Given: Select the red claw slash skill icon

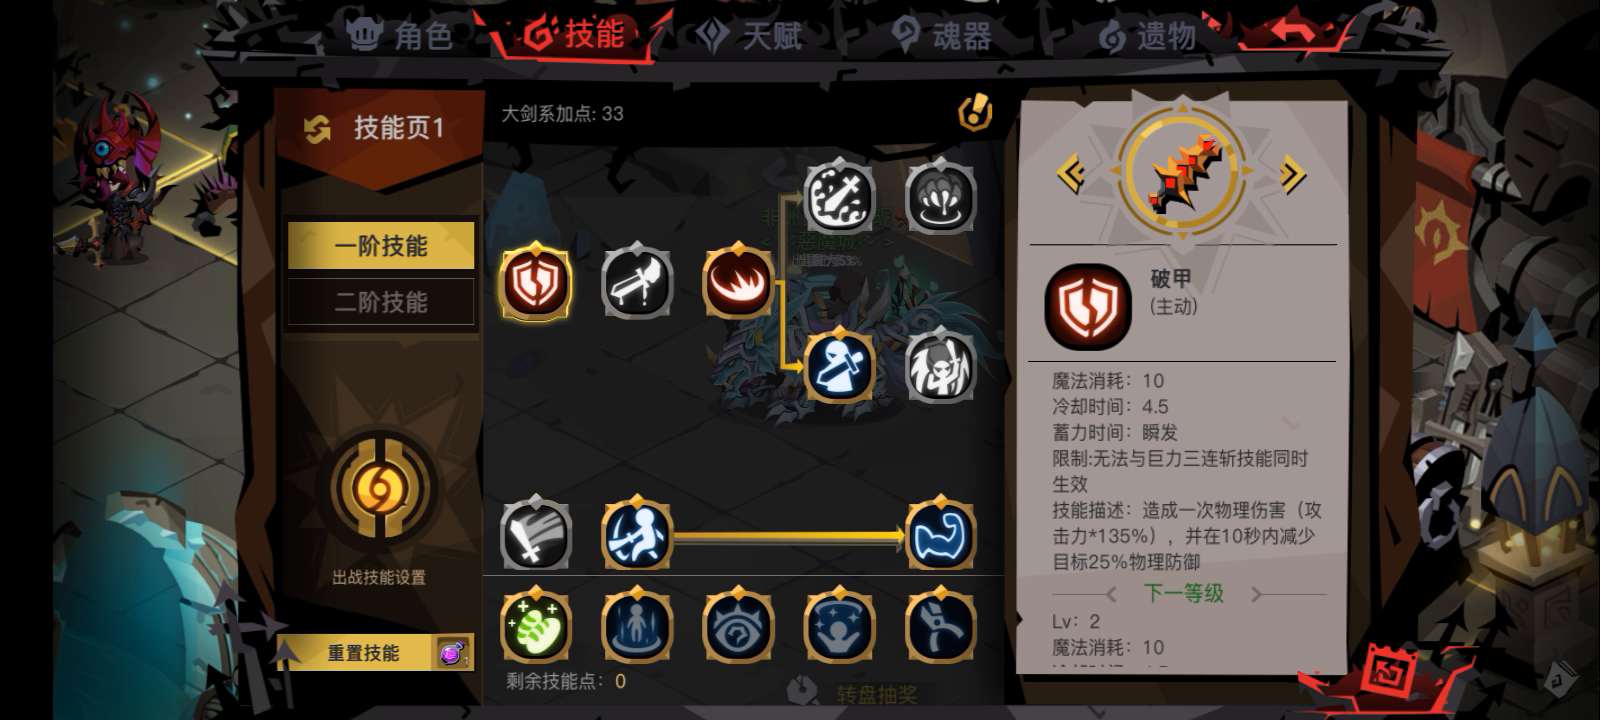Looking at the screenshot, I should [738, 282].
